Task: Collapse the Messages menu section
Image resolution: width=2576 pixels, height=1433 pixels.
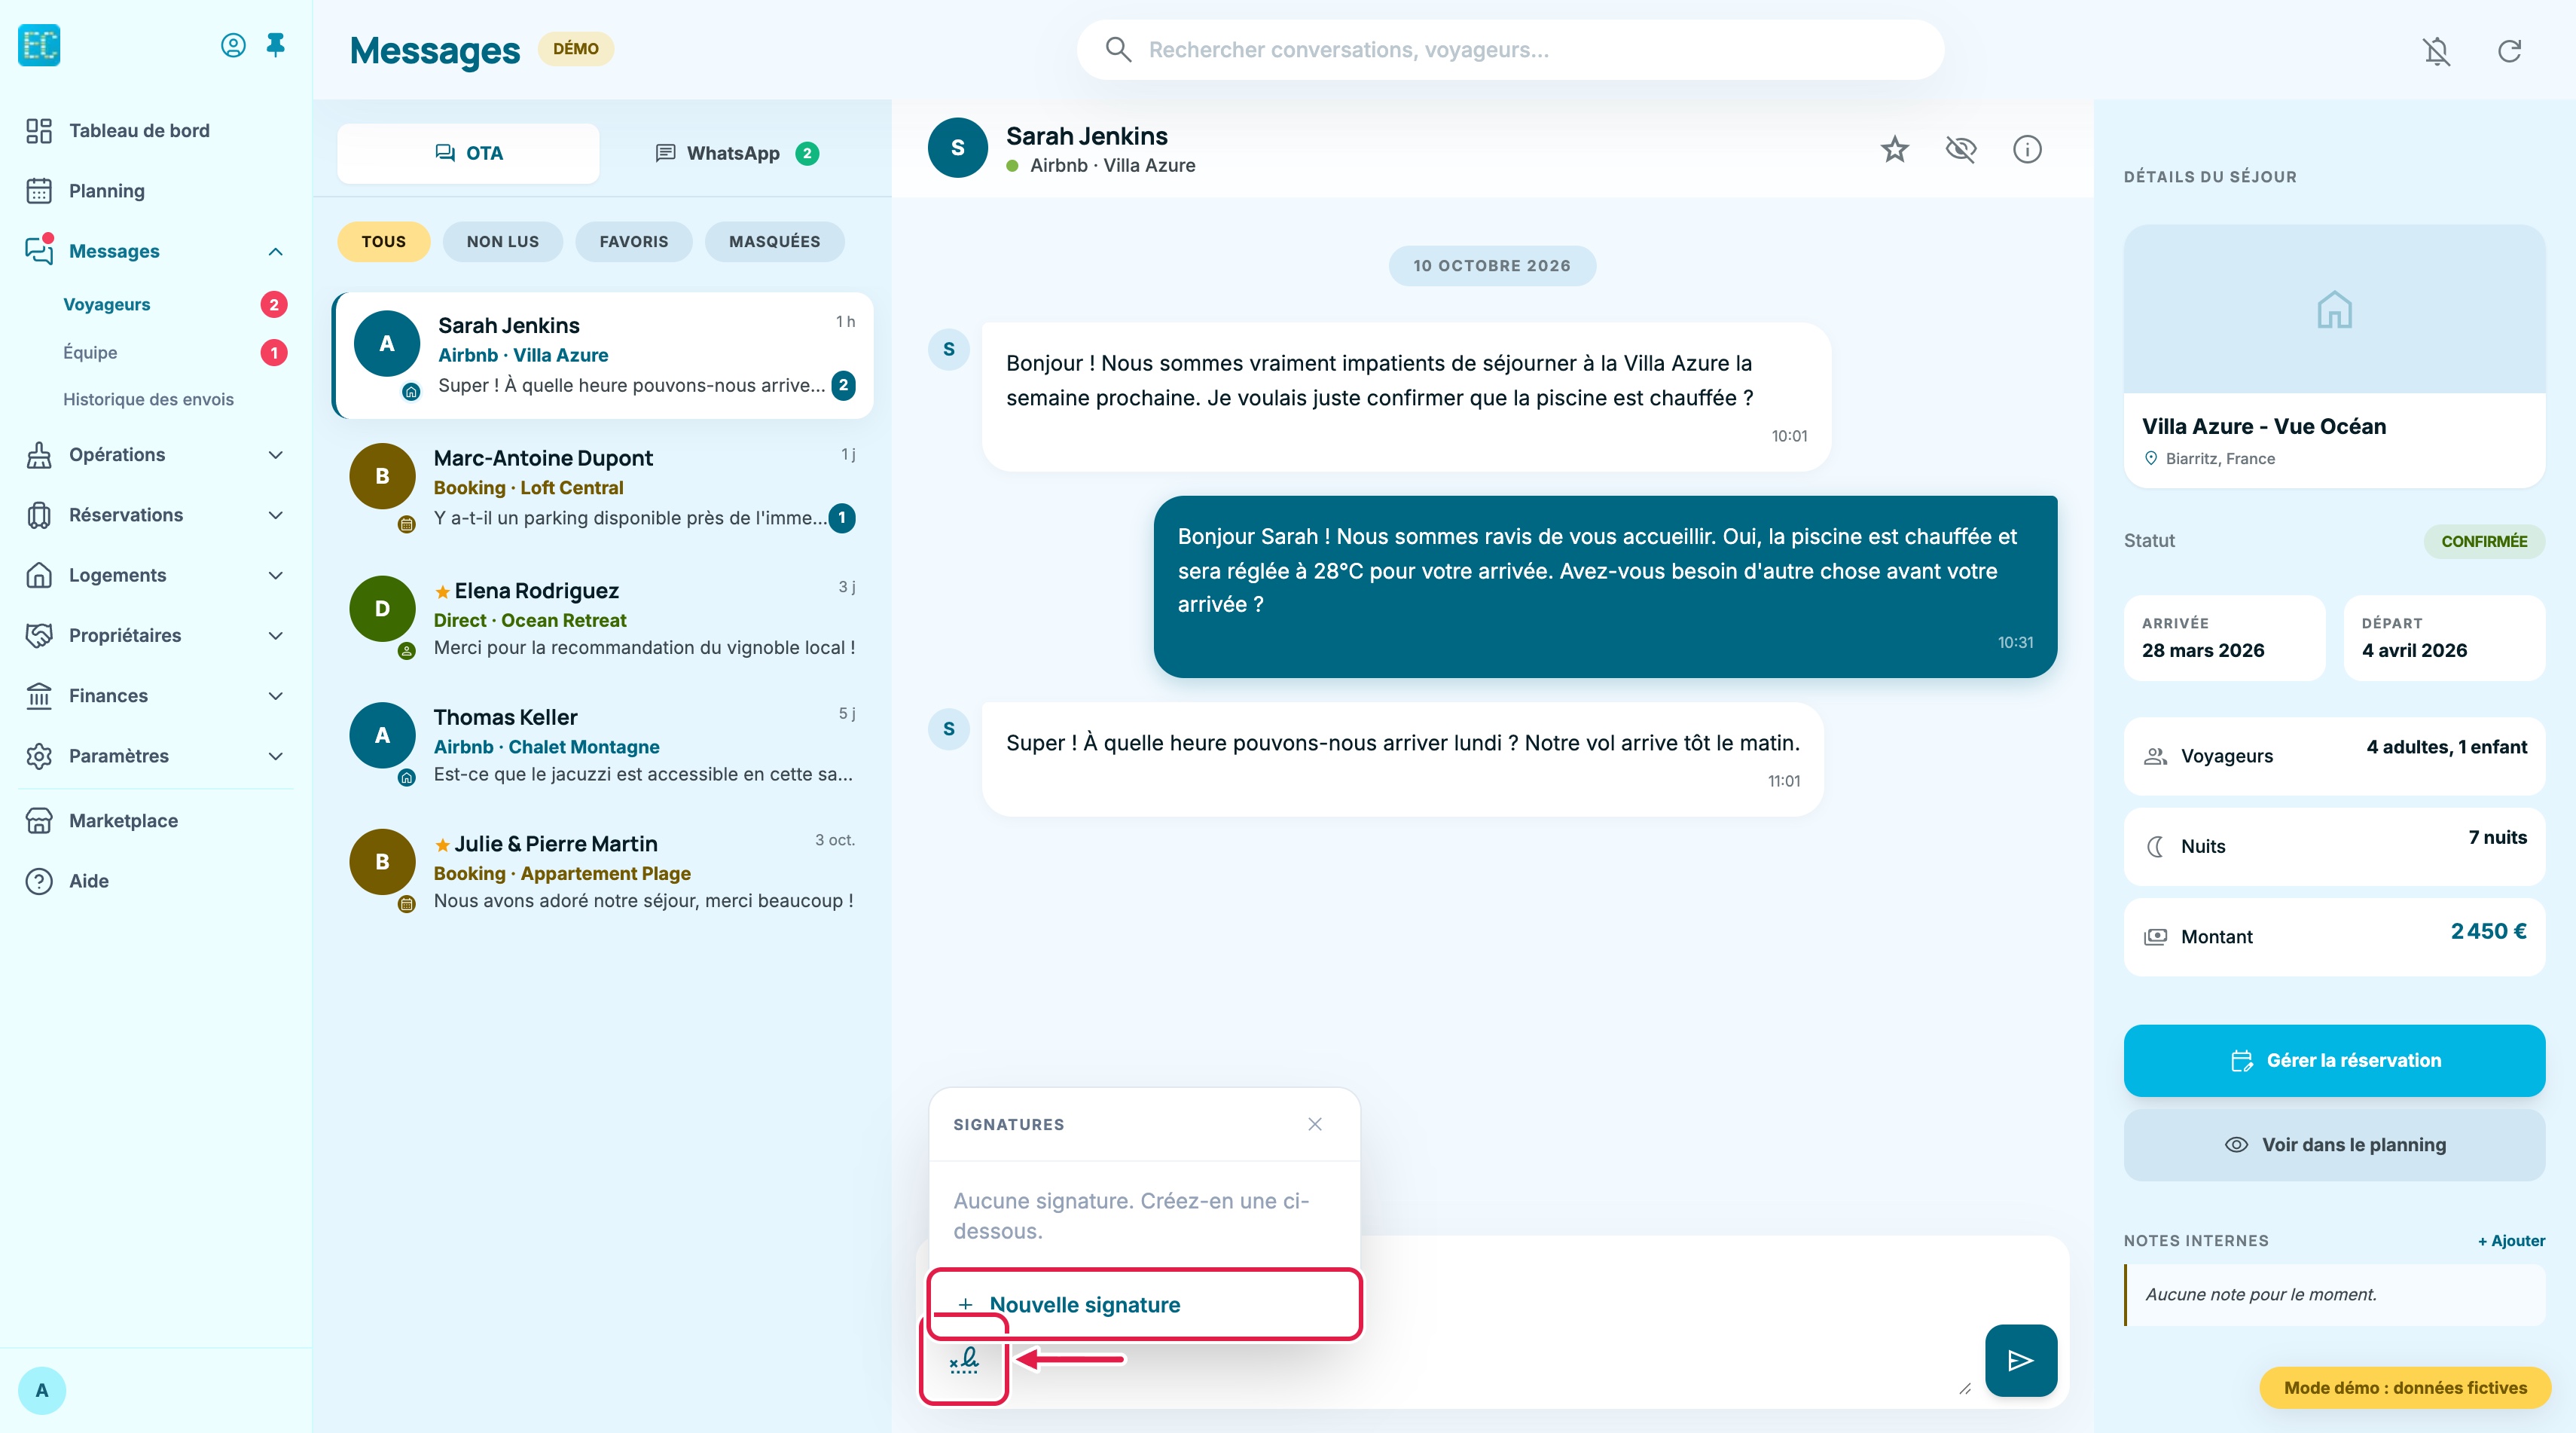Action: (276, 251)
